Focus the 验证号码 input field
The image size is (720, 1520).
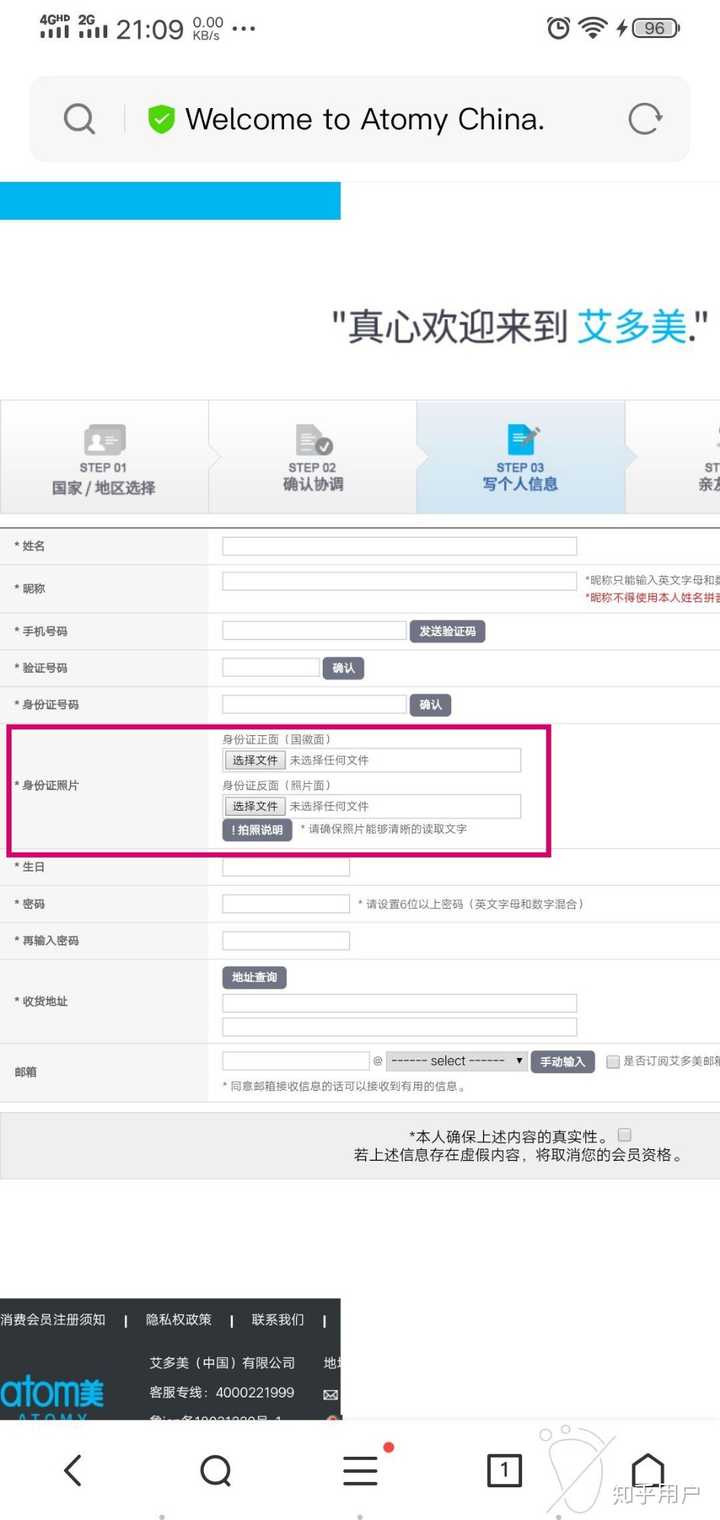tap(271, 667)
